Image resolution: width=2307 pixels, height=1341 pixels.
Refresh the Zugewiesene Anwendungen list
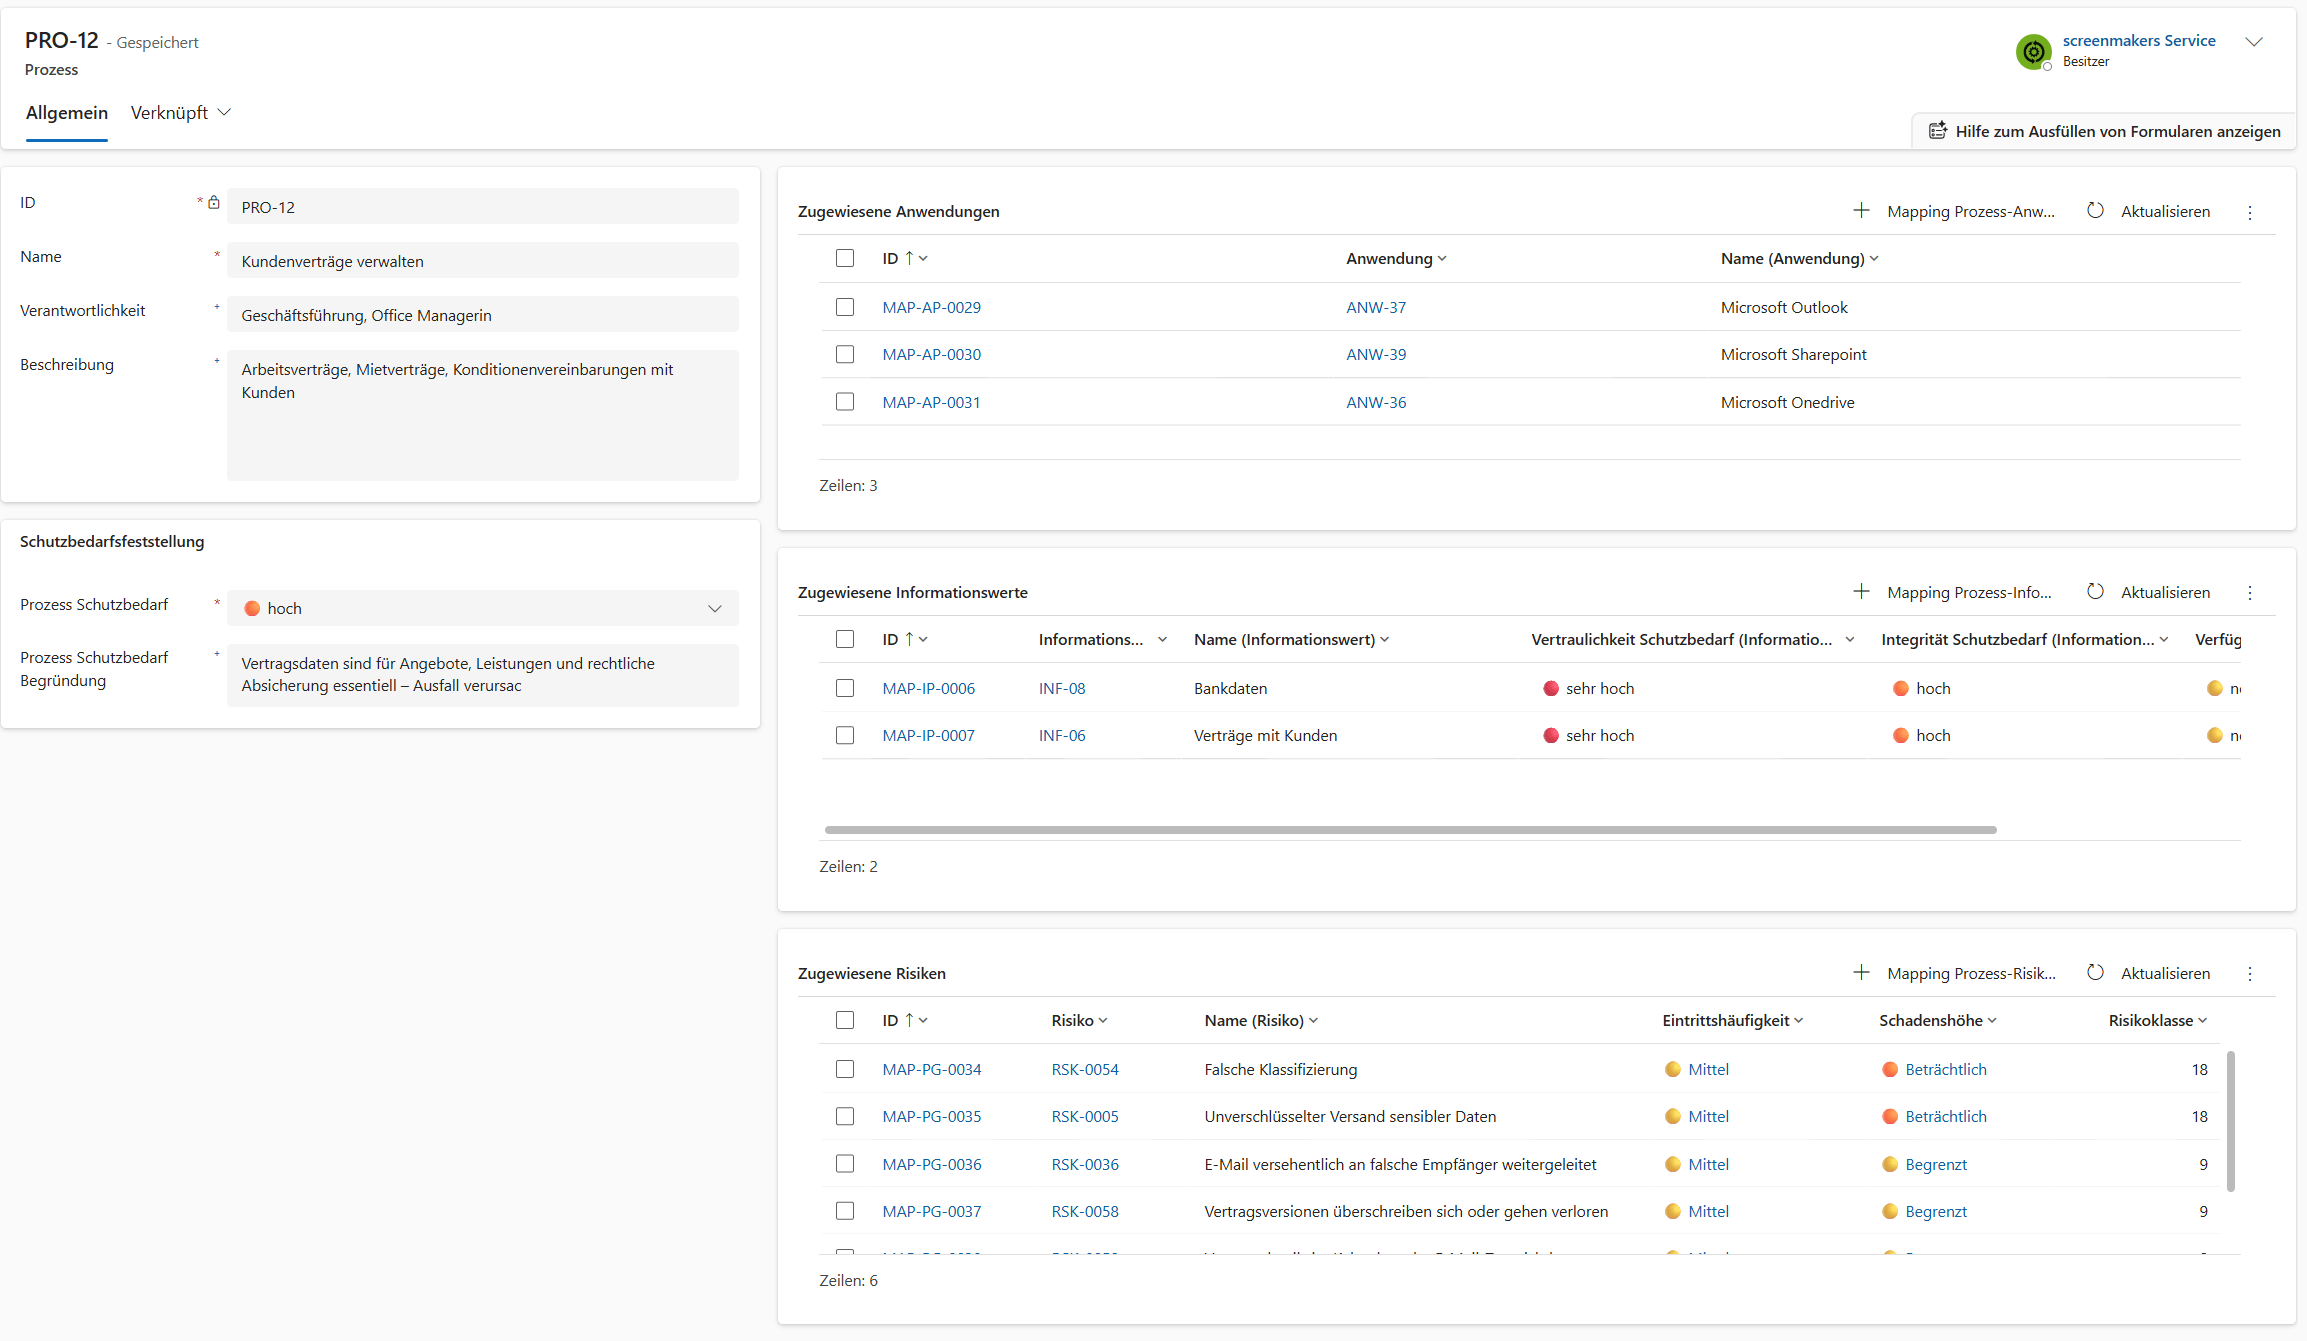2148,211
